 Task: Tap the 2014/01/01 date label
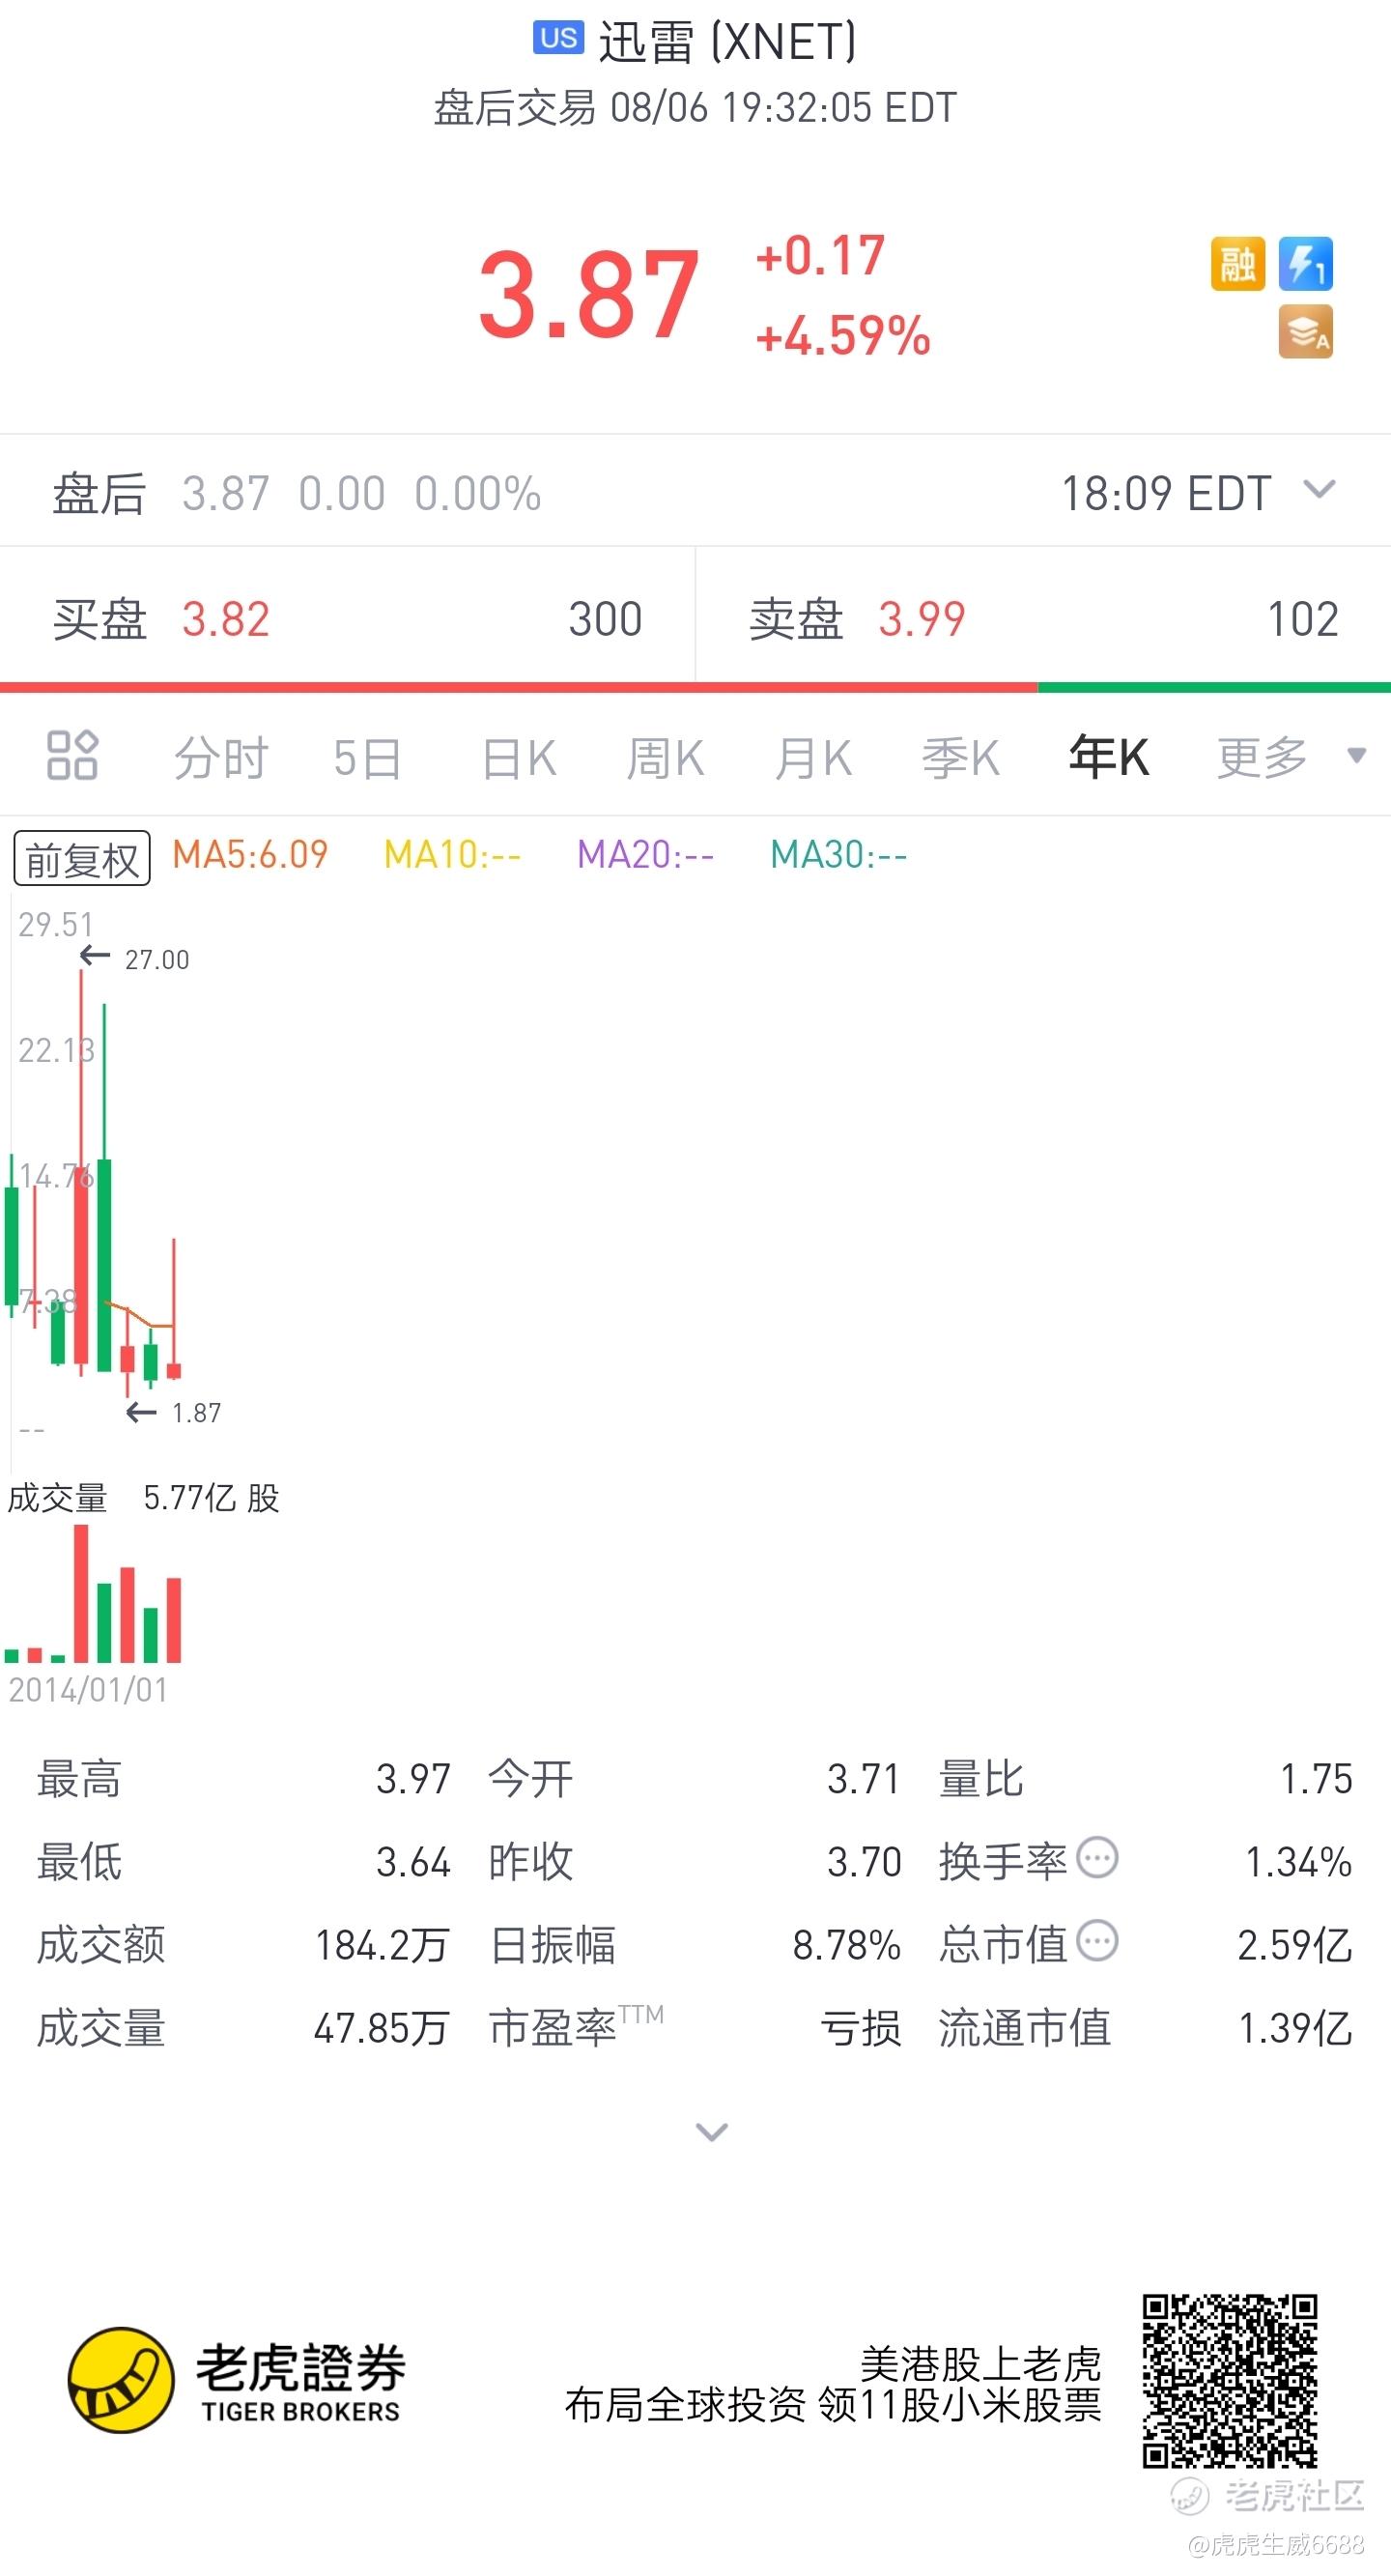coord(88,1690)
